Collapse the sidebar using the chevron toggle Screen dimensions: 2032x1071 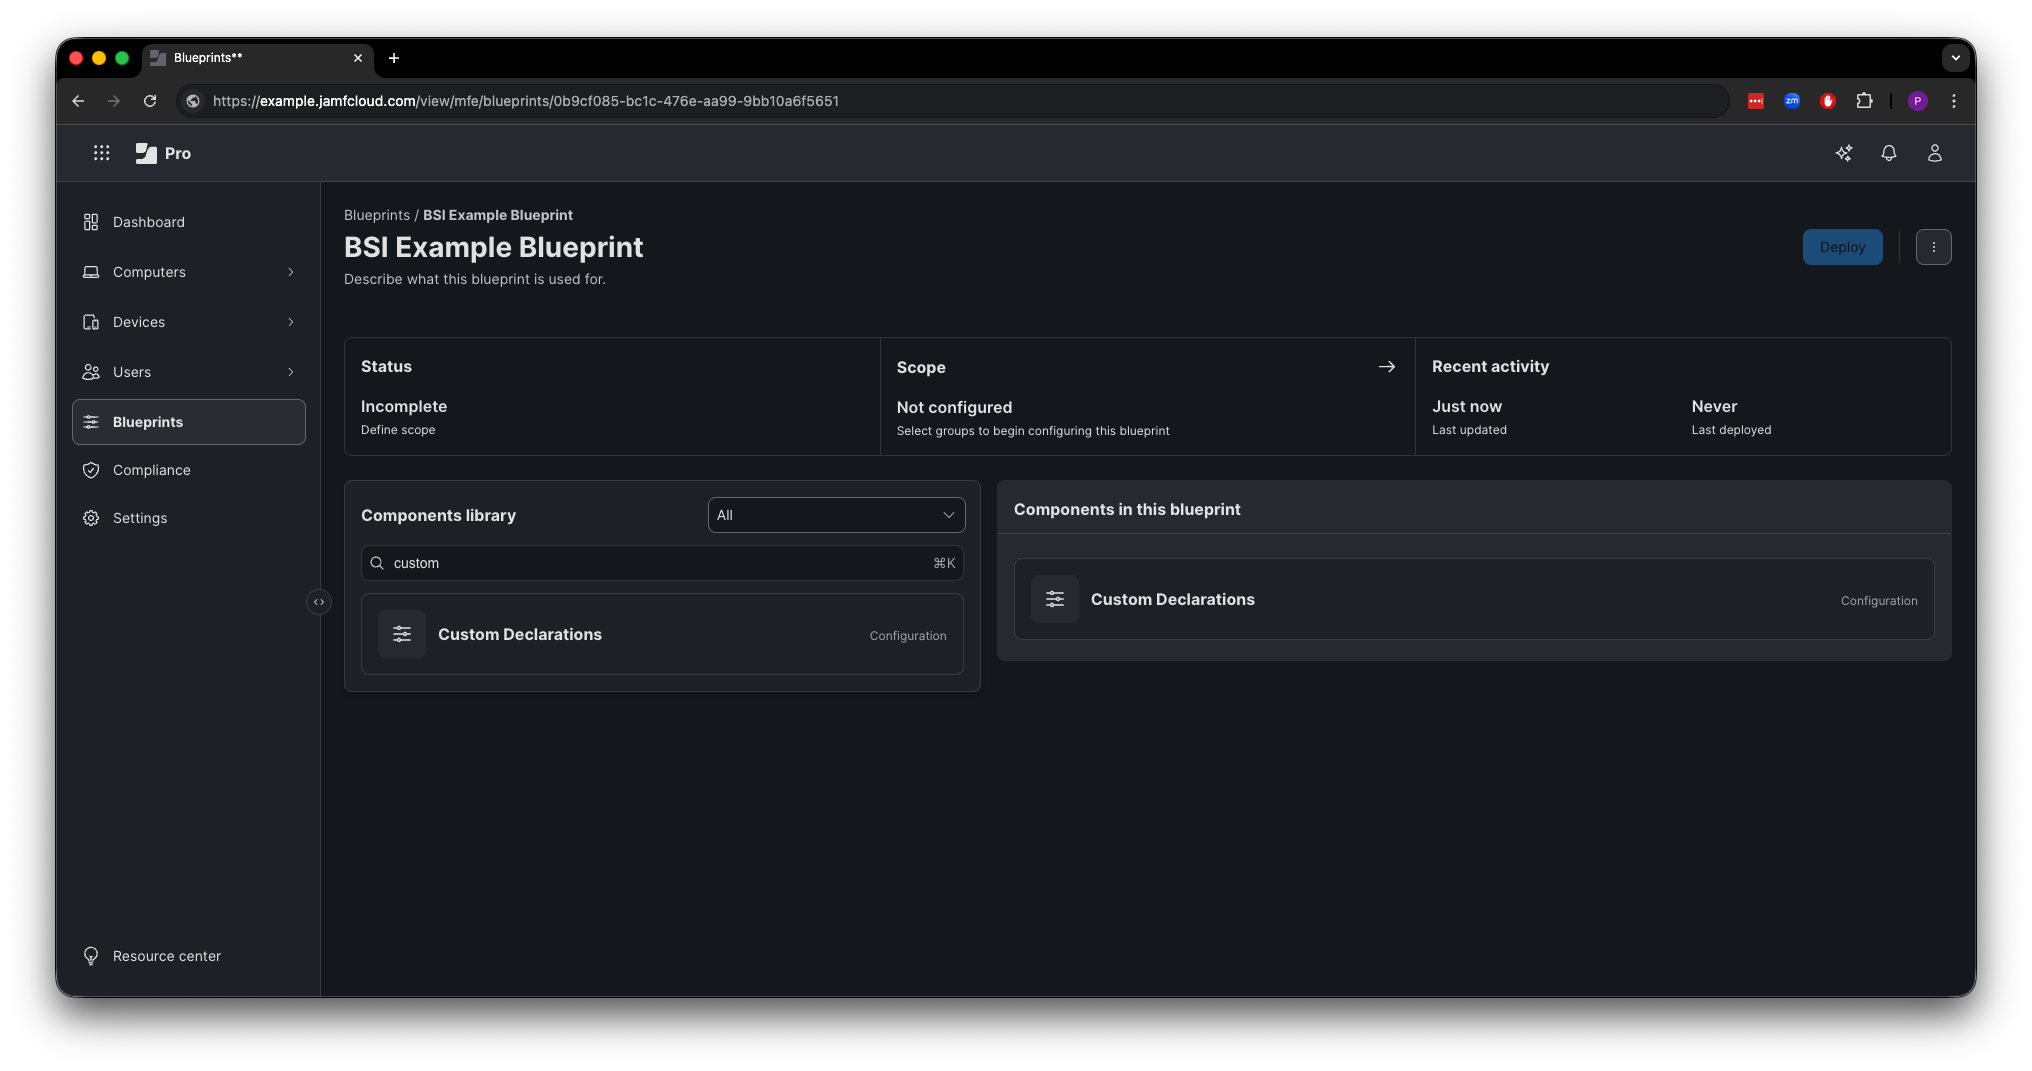(319, 601)
